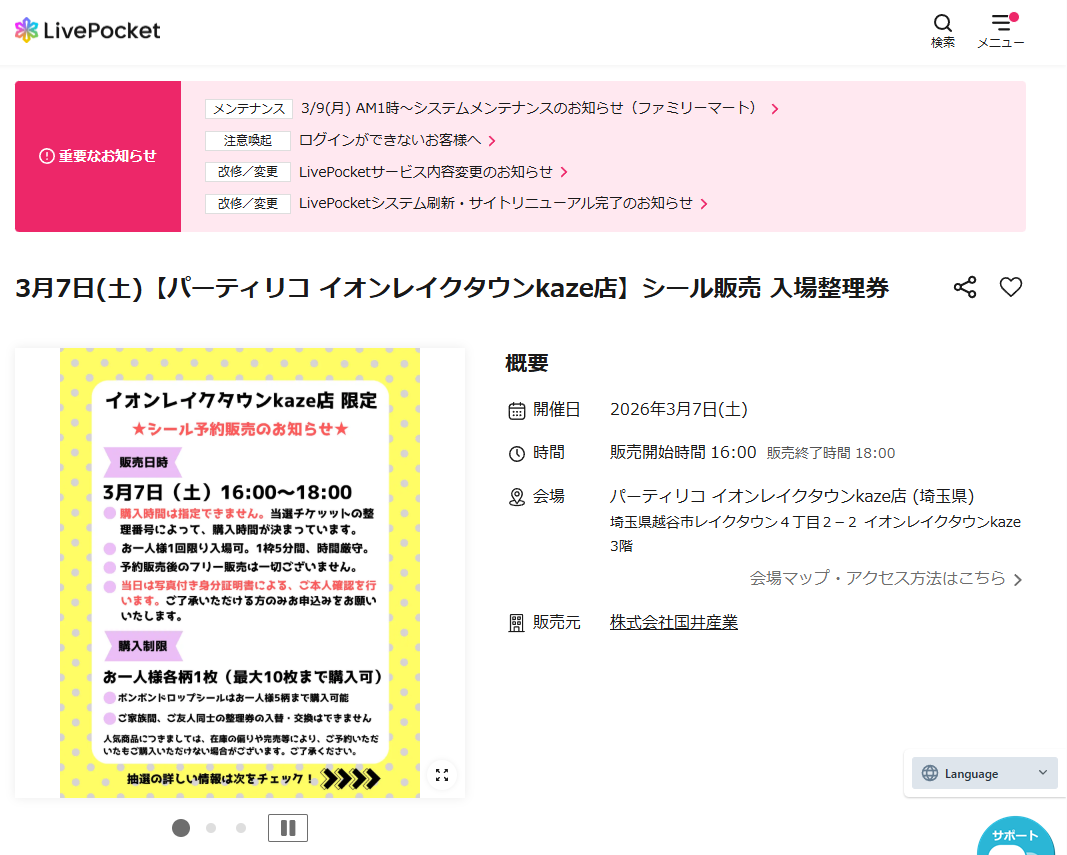
Task: Click the メンテナンス notice label
Action: point(248,108)
